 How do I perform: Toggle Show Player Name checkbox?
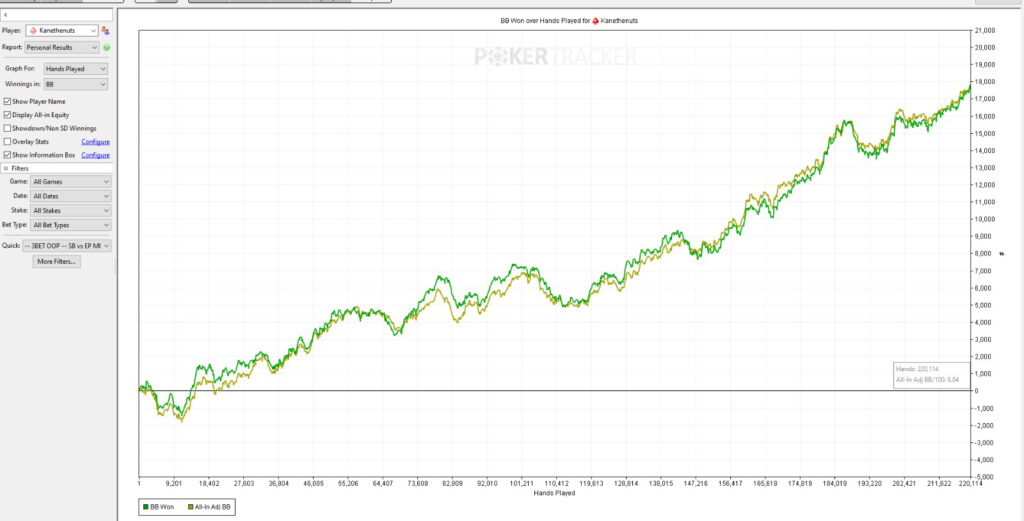[x=8, y=102]
